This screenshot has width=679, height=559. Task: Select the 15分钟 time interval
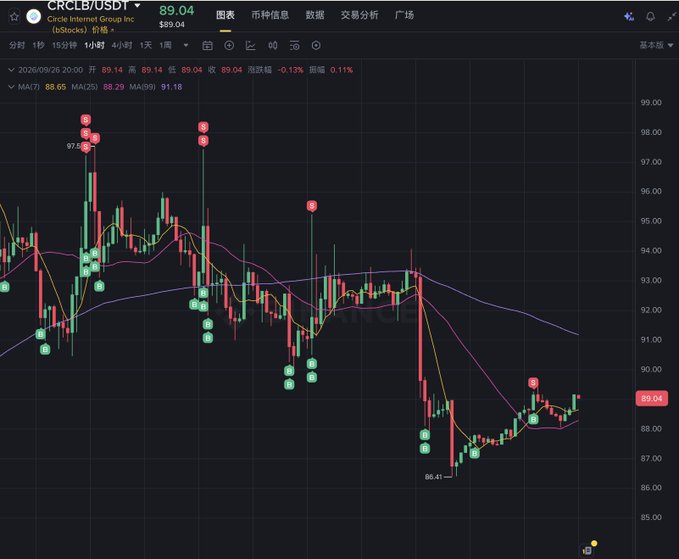[x=64, y=45]
